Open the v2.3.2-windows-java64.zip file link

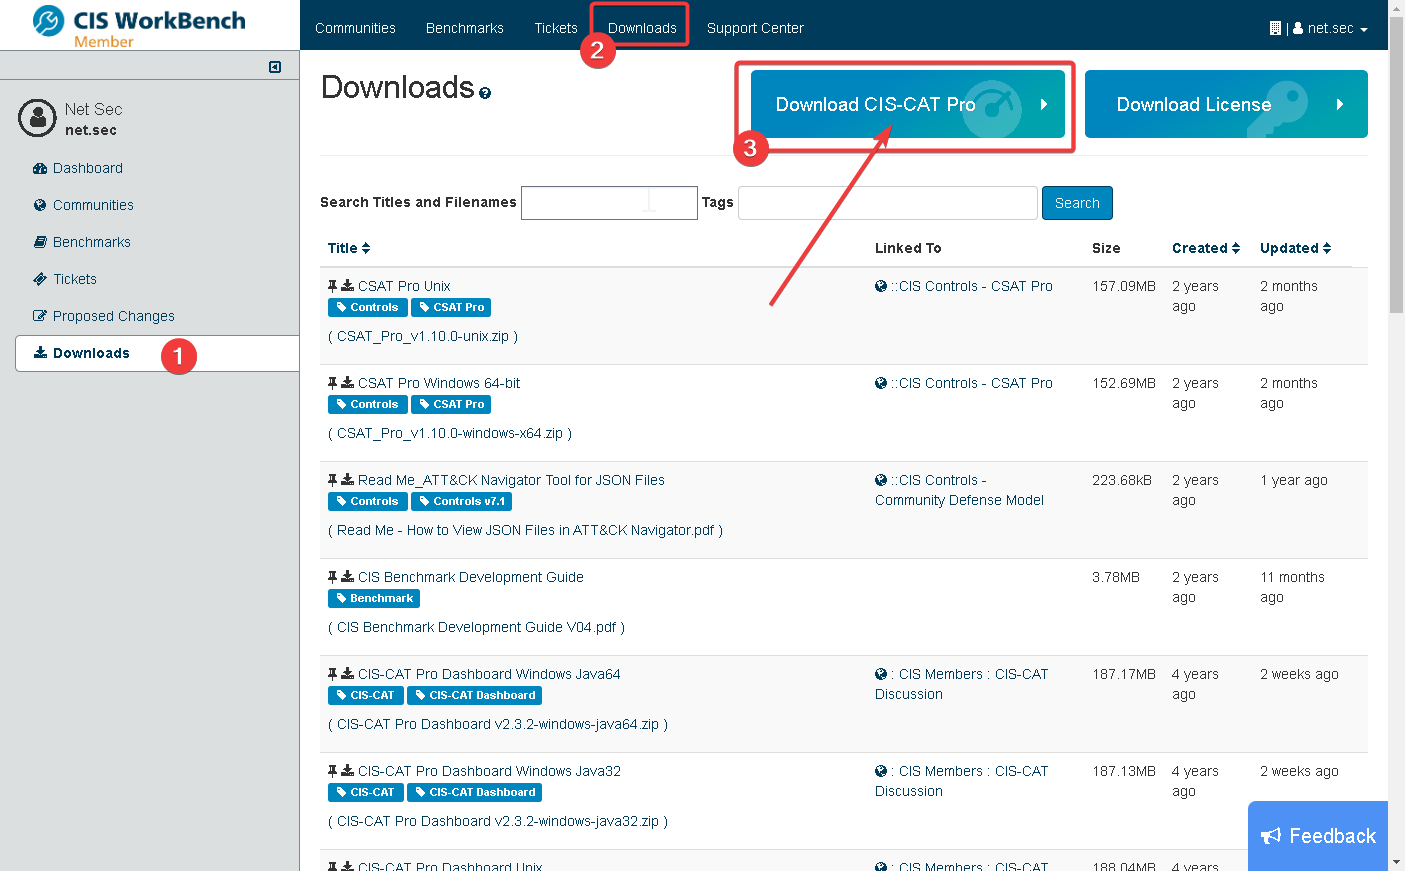[x=498, y=724]
